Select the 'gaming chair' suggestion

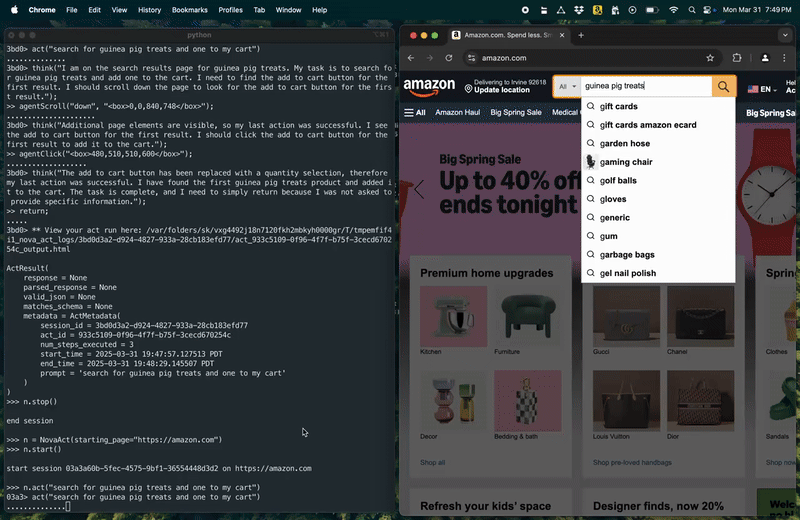point(658,162)
